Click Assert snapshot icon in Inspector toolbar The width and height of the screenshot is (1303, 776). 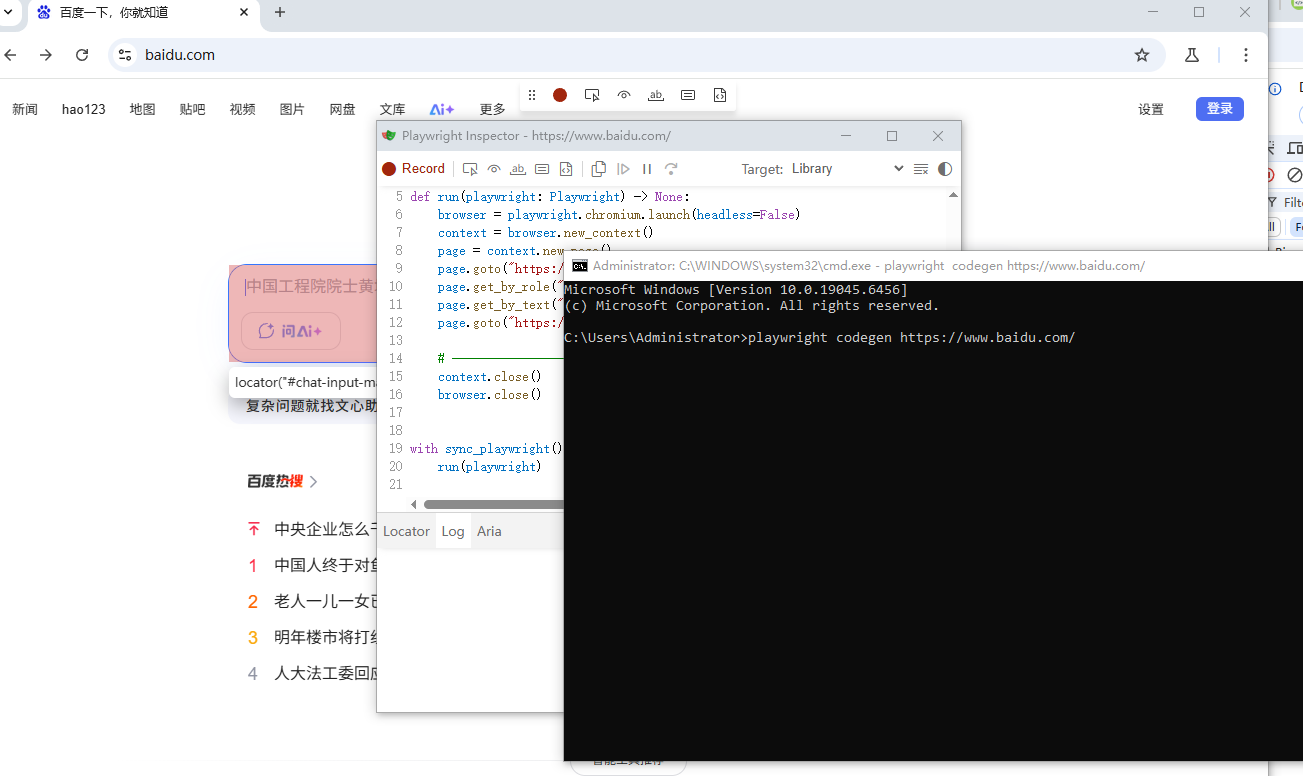(x=566, y=169)
